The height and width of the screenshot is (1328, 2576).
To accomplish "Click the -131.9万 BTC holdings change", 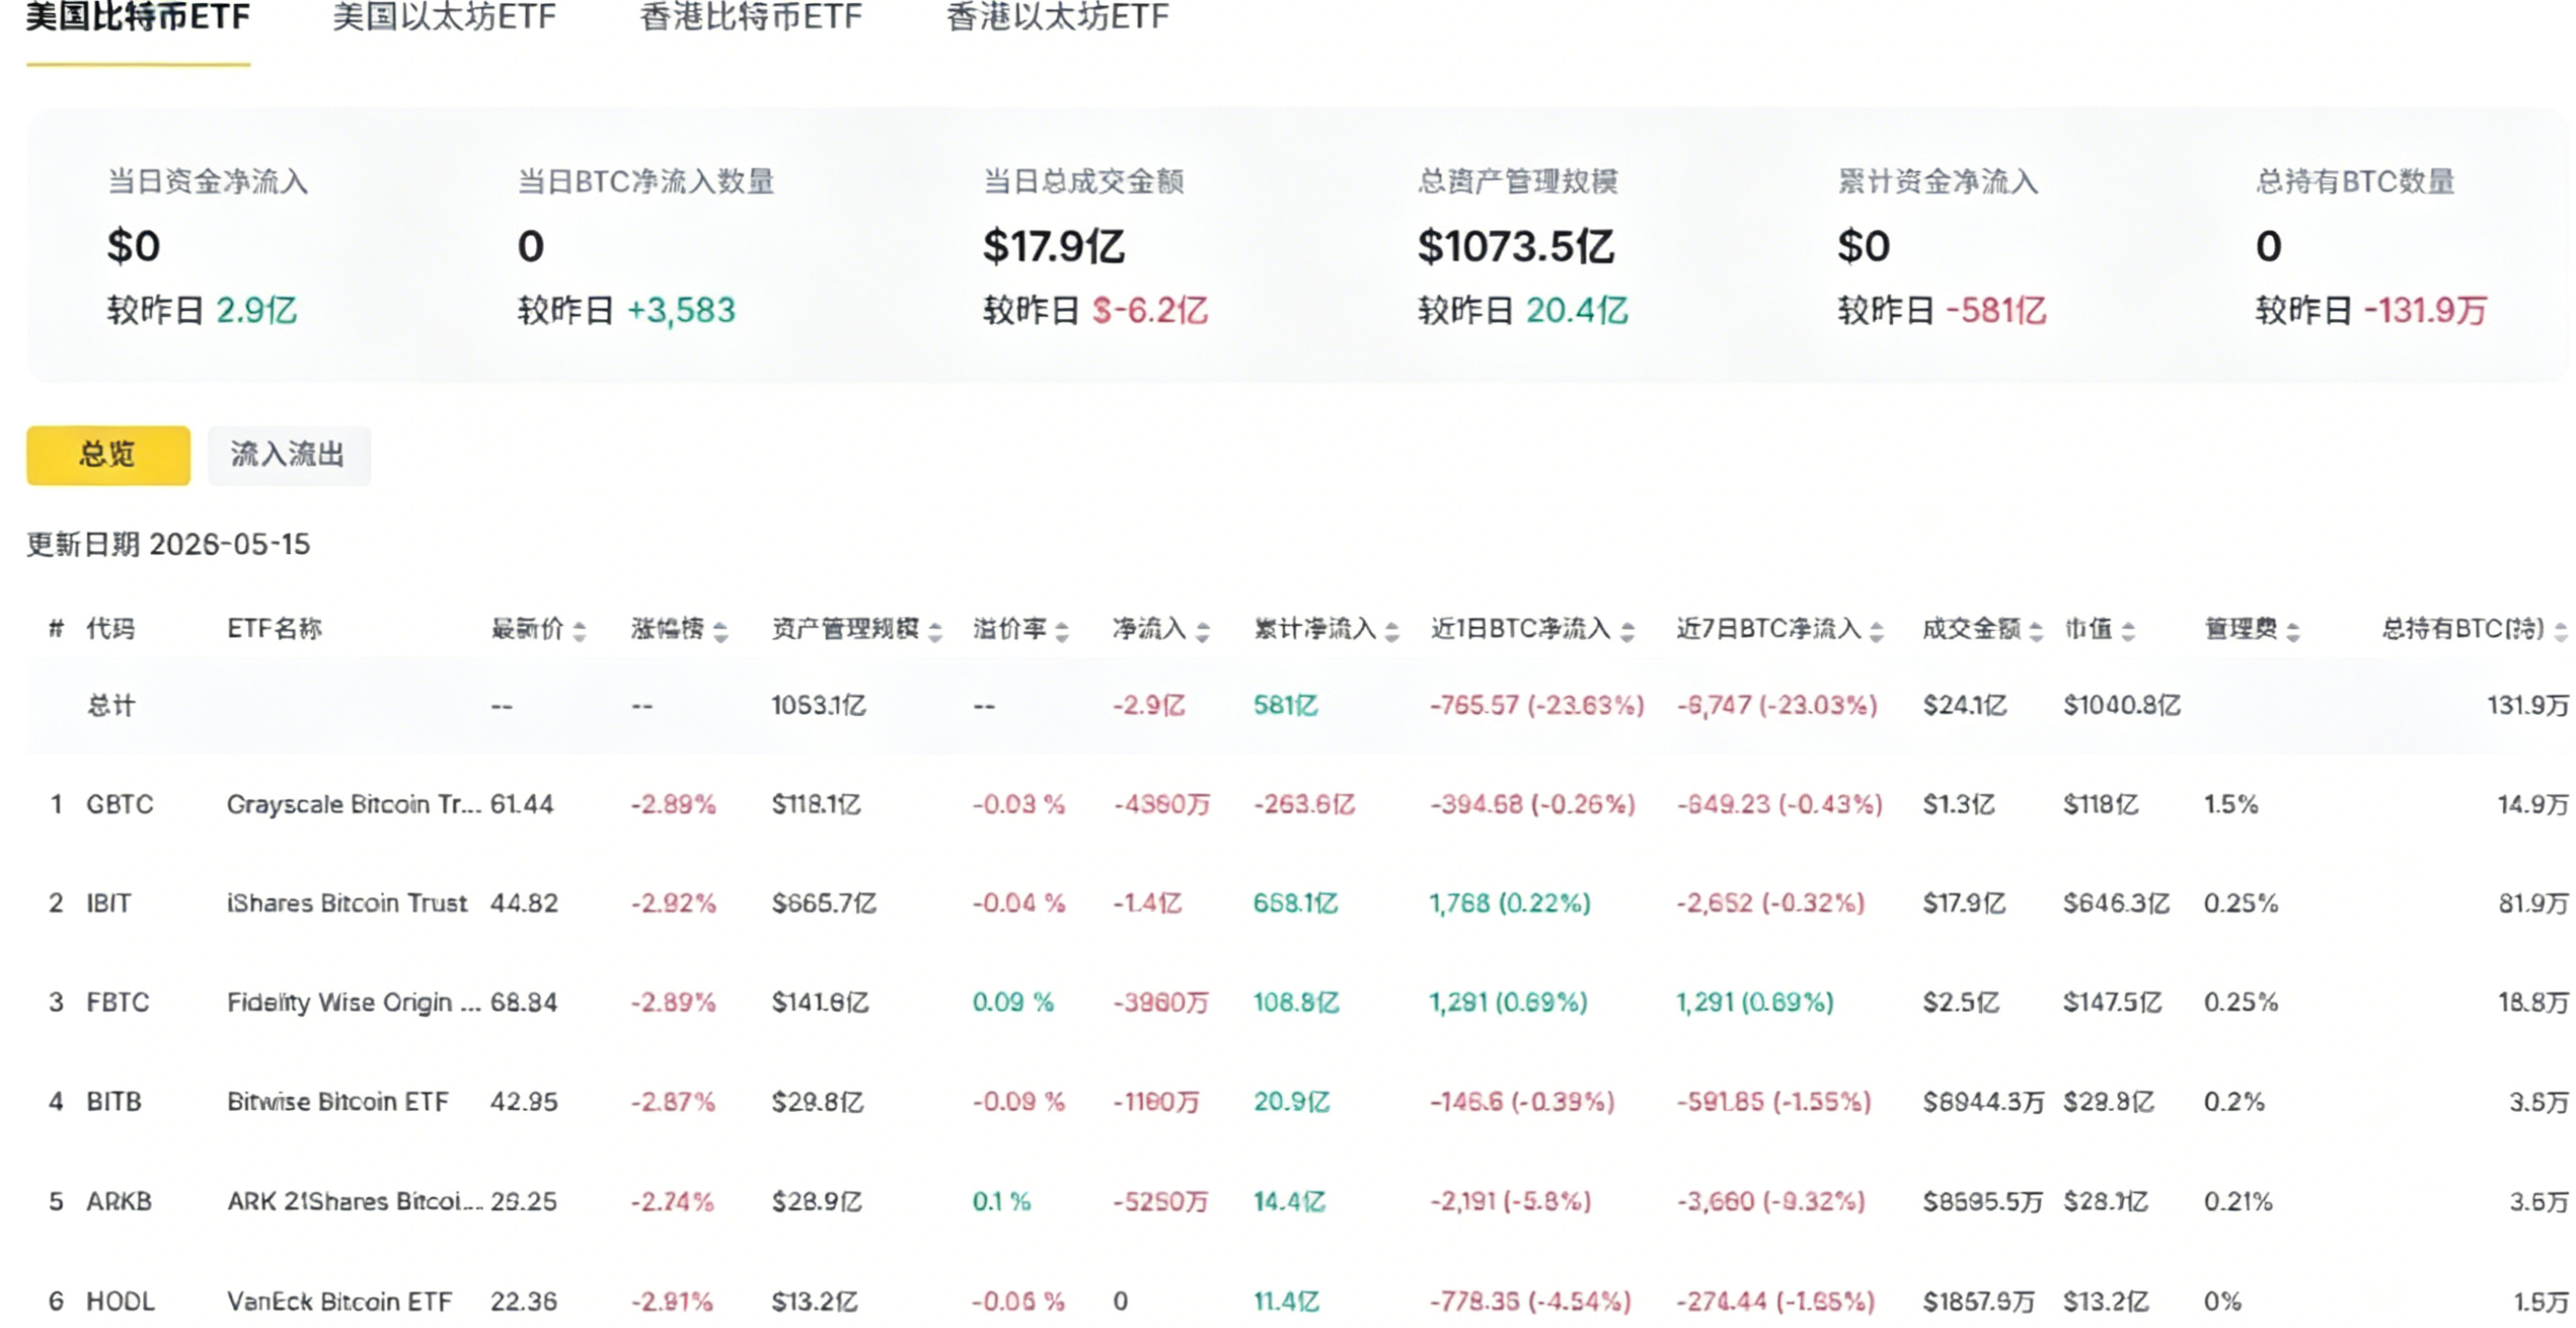I will [x=2426, y=310].
